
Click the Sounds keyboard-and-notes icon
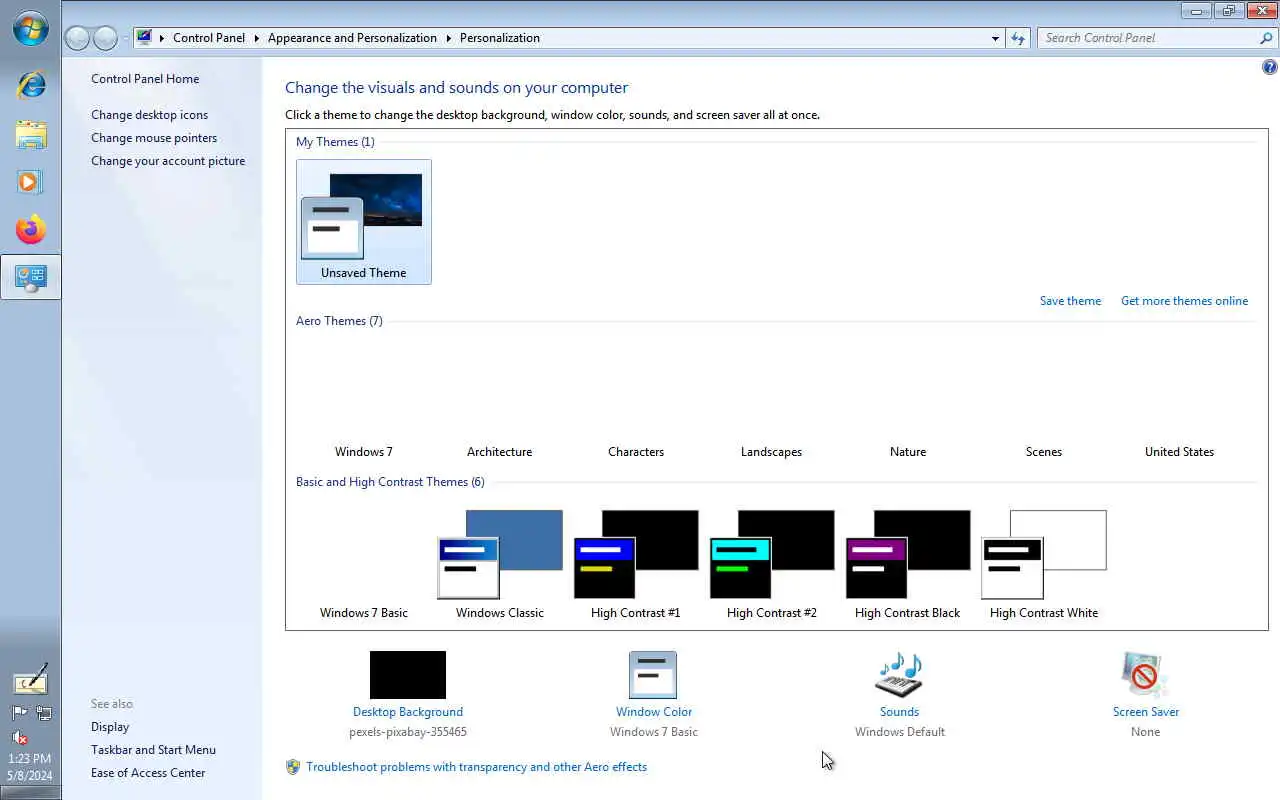tap(899, 675)
